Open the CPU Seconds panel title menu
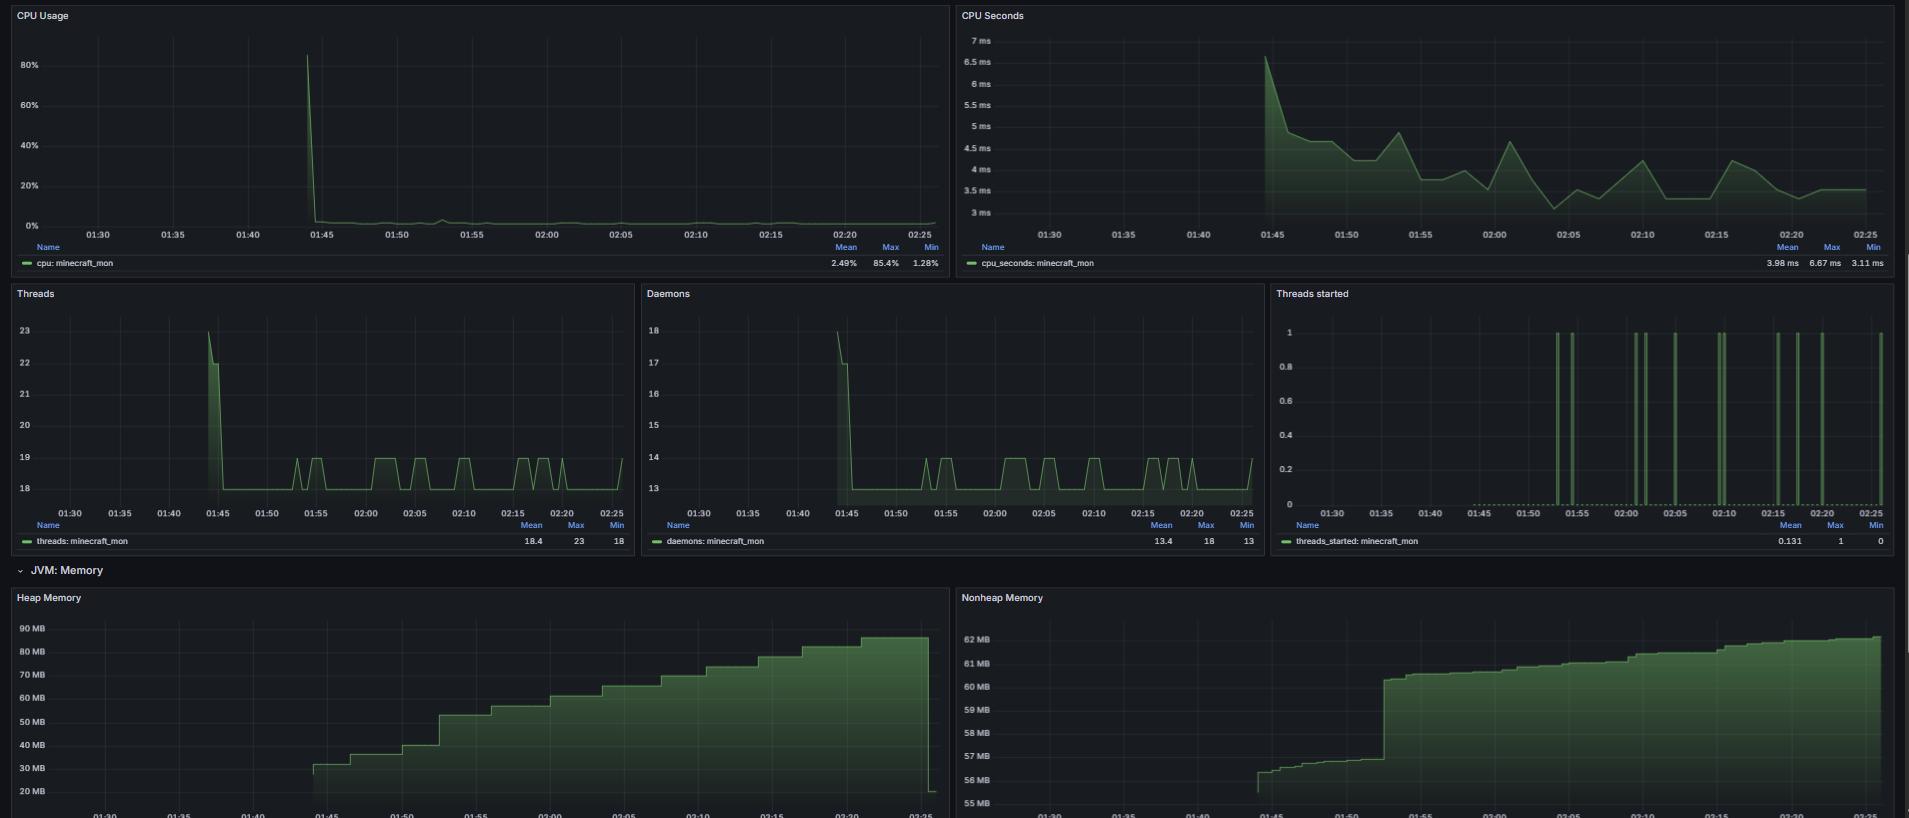 [993, 16]
